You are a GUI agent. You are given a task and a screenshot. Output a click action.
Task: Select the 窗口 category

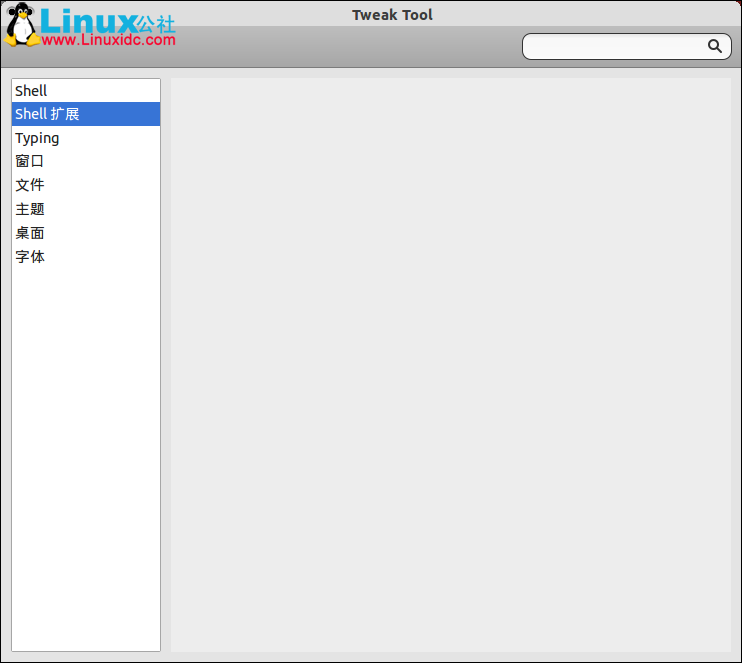point(86,161)
